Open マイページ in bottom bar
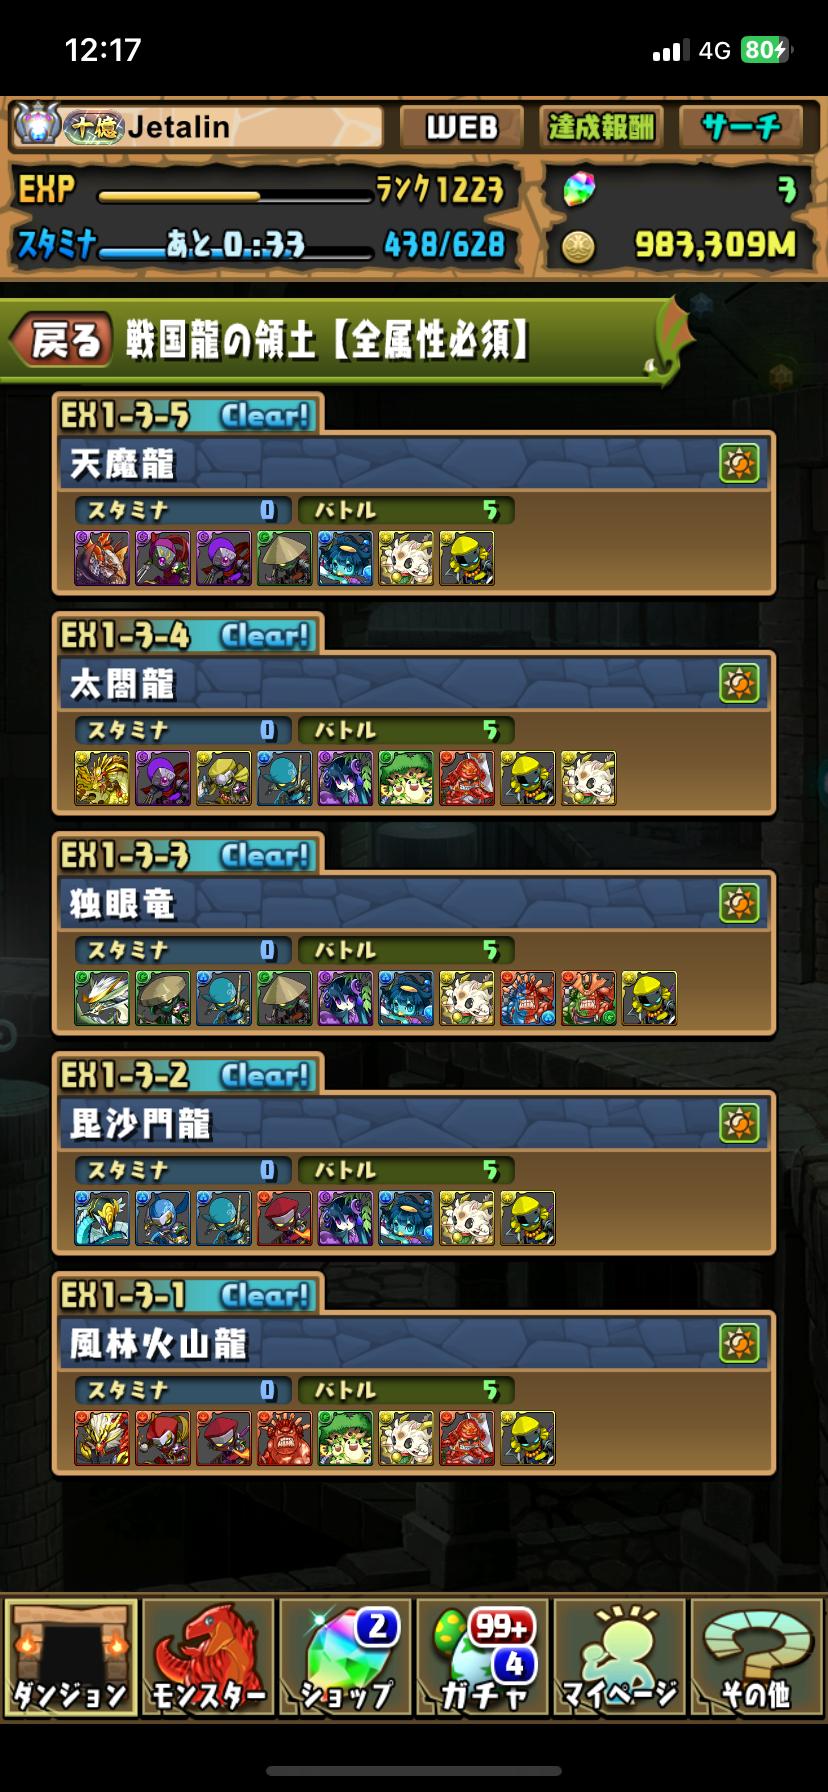This screenshot has height=1792, width=828. [x=619, y=1657]
